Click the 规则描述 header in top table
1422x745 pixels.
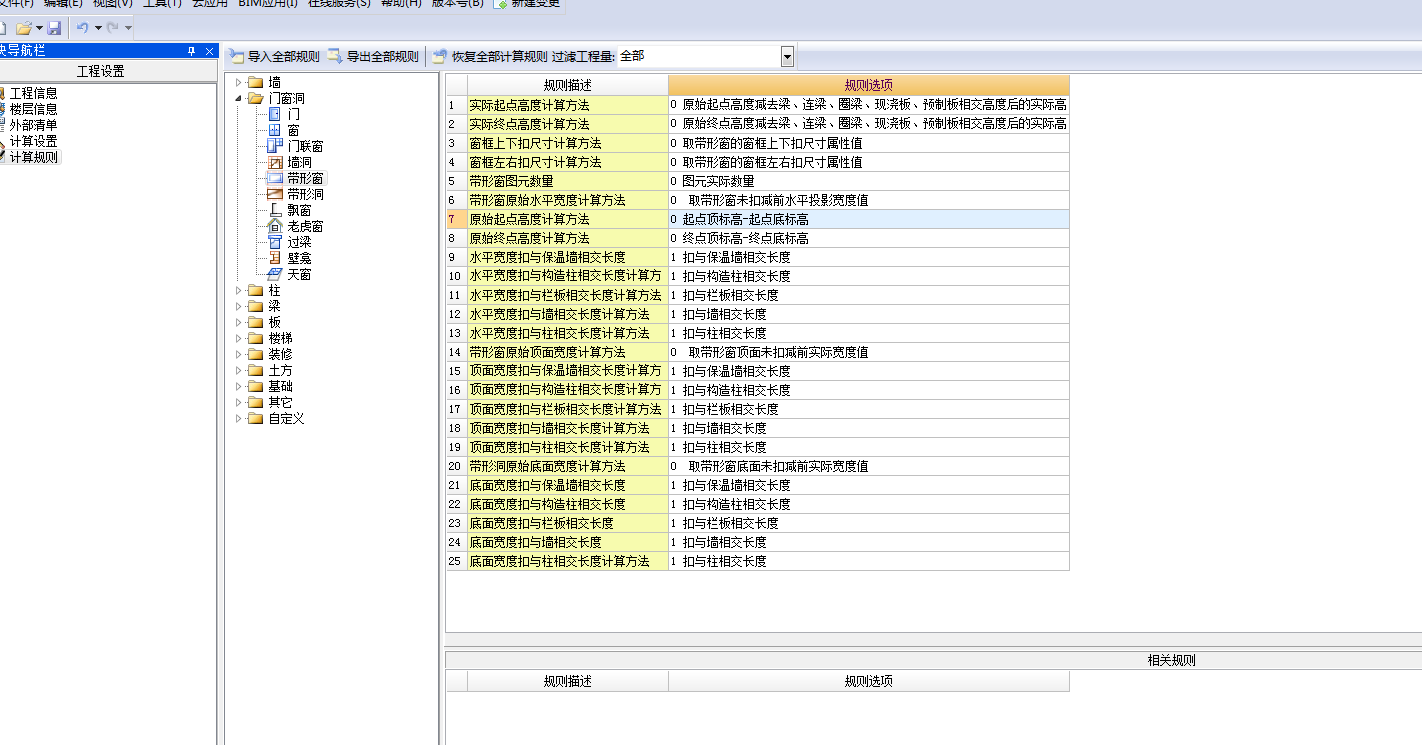coord(568,85)
